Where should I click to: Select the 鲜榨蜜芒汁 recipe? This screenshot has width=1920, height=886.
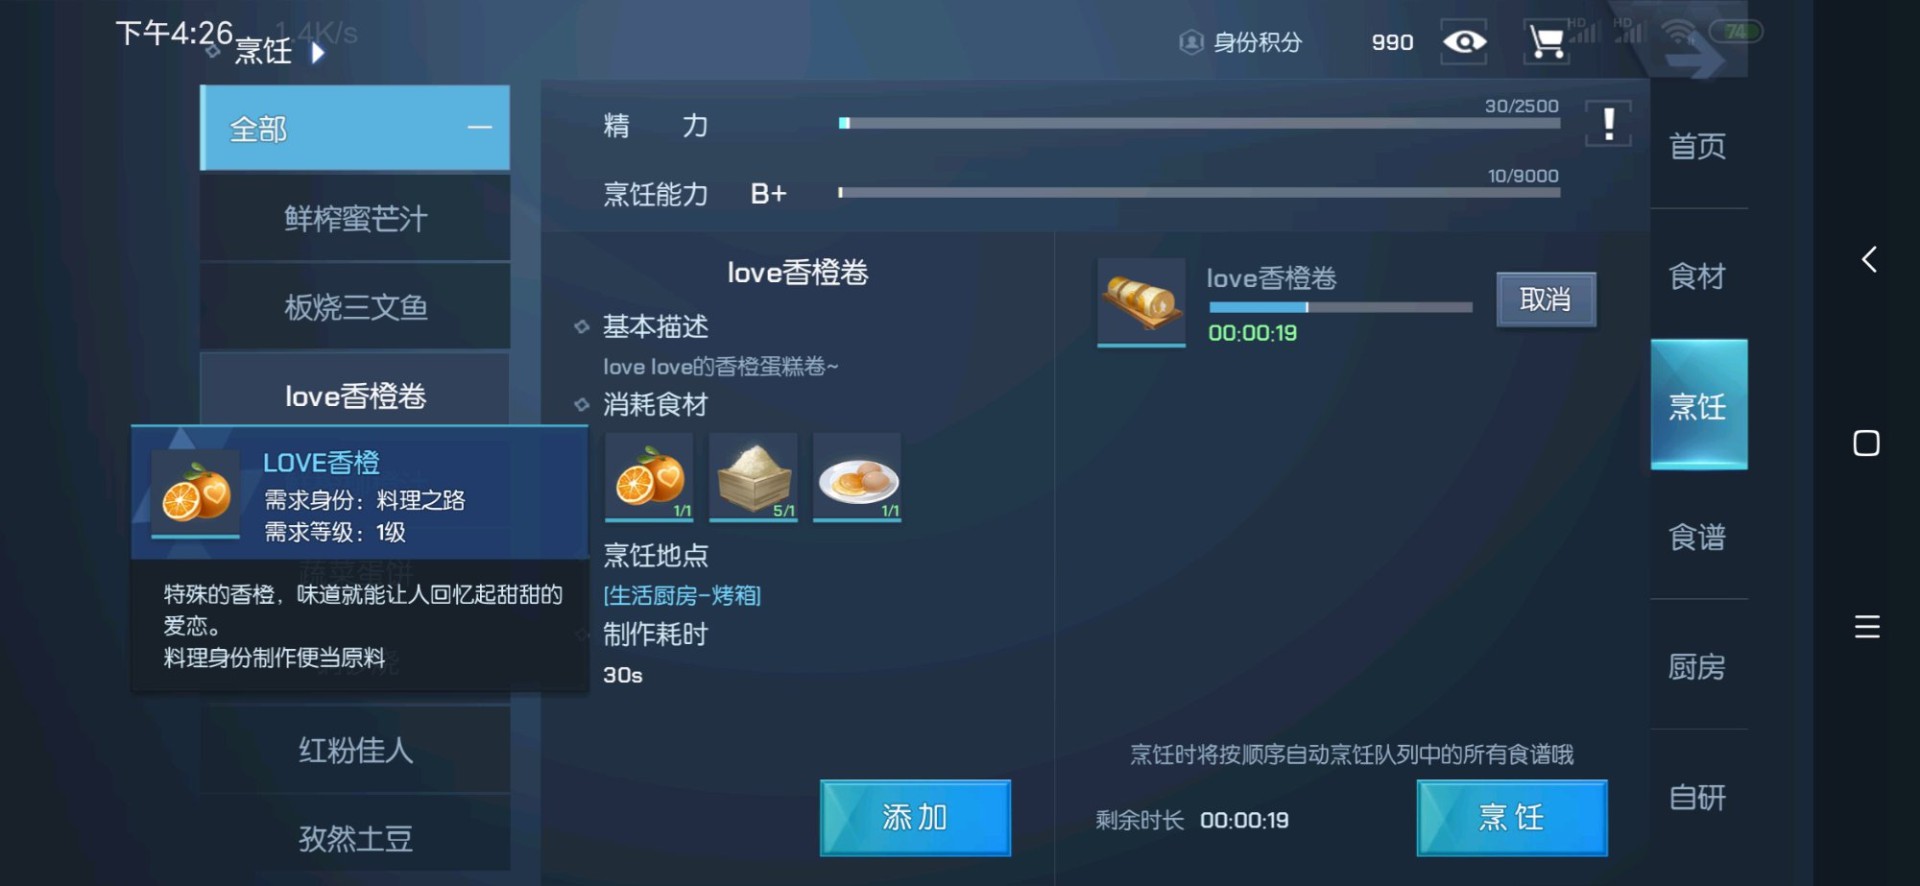pos(355,218)
